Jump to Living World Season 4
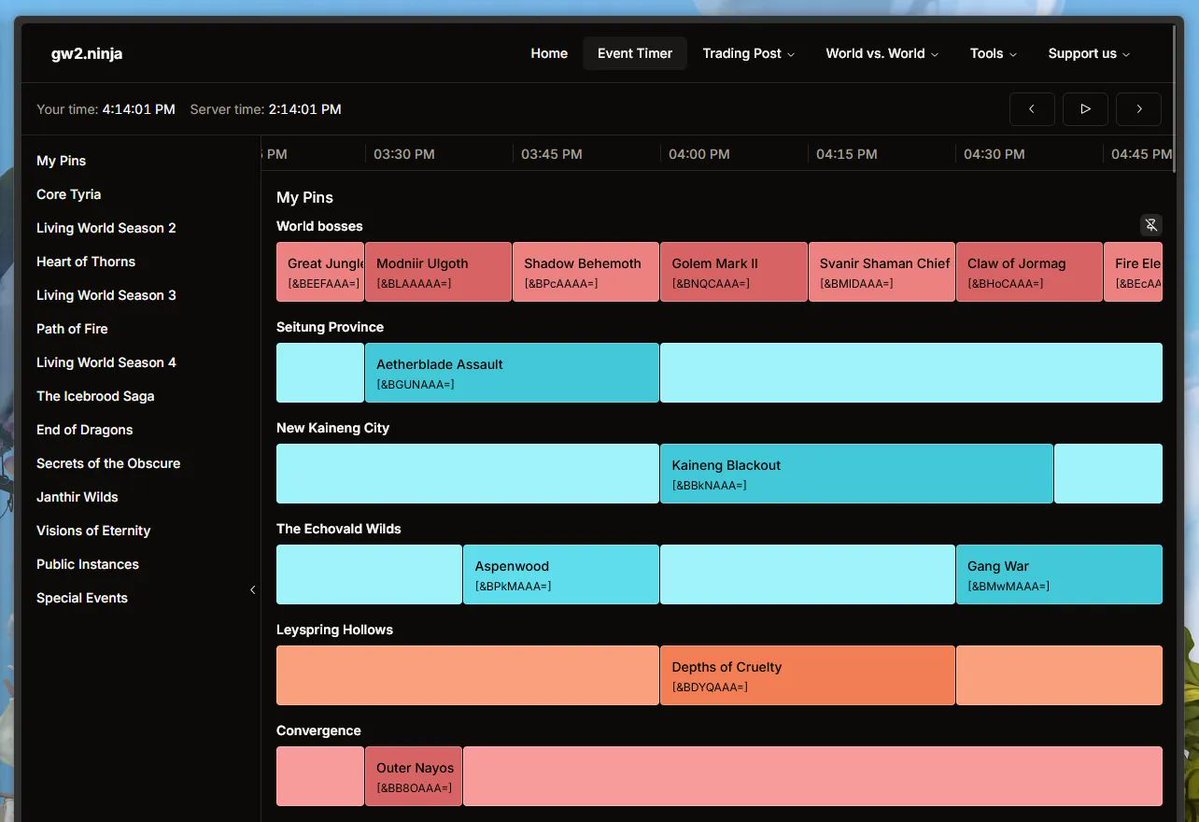 (106, 362)
